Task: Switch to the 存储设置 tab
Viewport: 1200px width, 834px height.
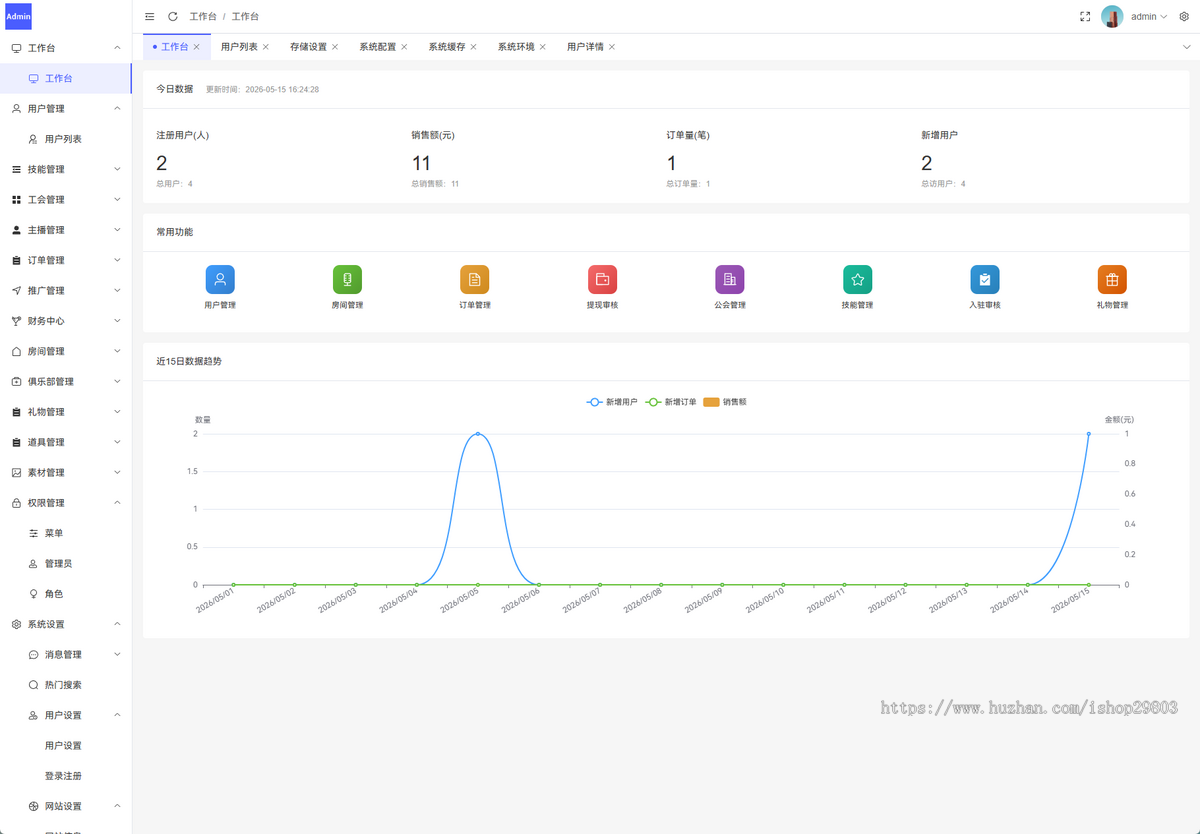Action: 308,47
